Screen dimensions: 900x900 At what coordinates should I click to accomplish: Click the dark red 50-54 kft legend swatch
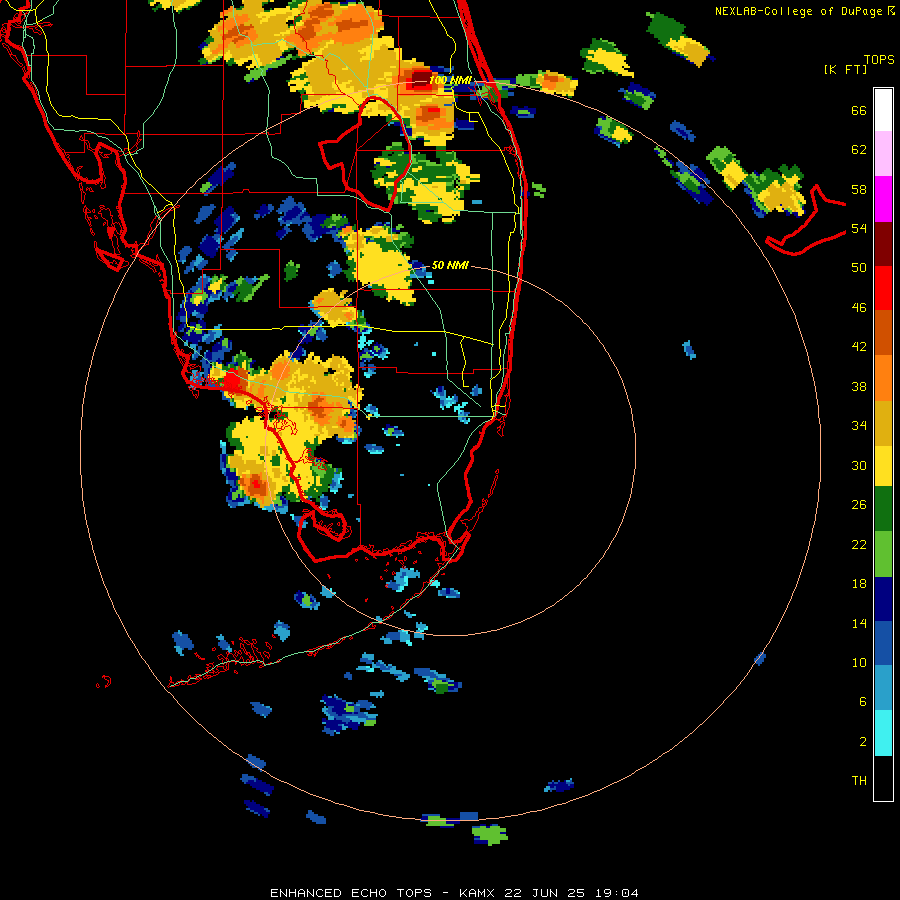click(x=883, y=244)
